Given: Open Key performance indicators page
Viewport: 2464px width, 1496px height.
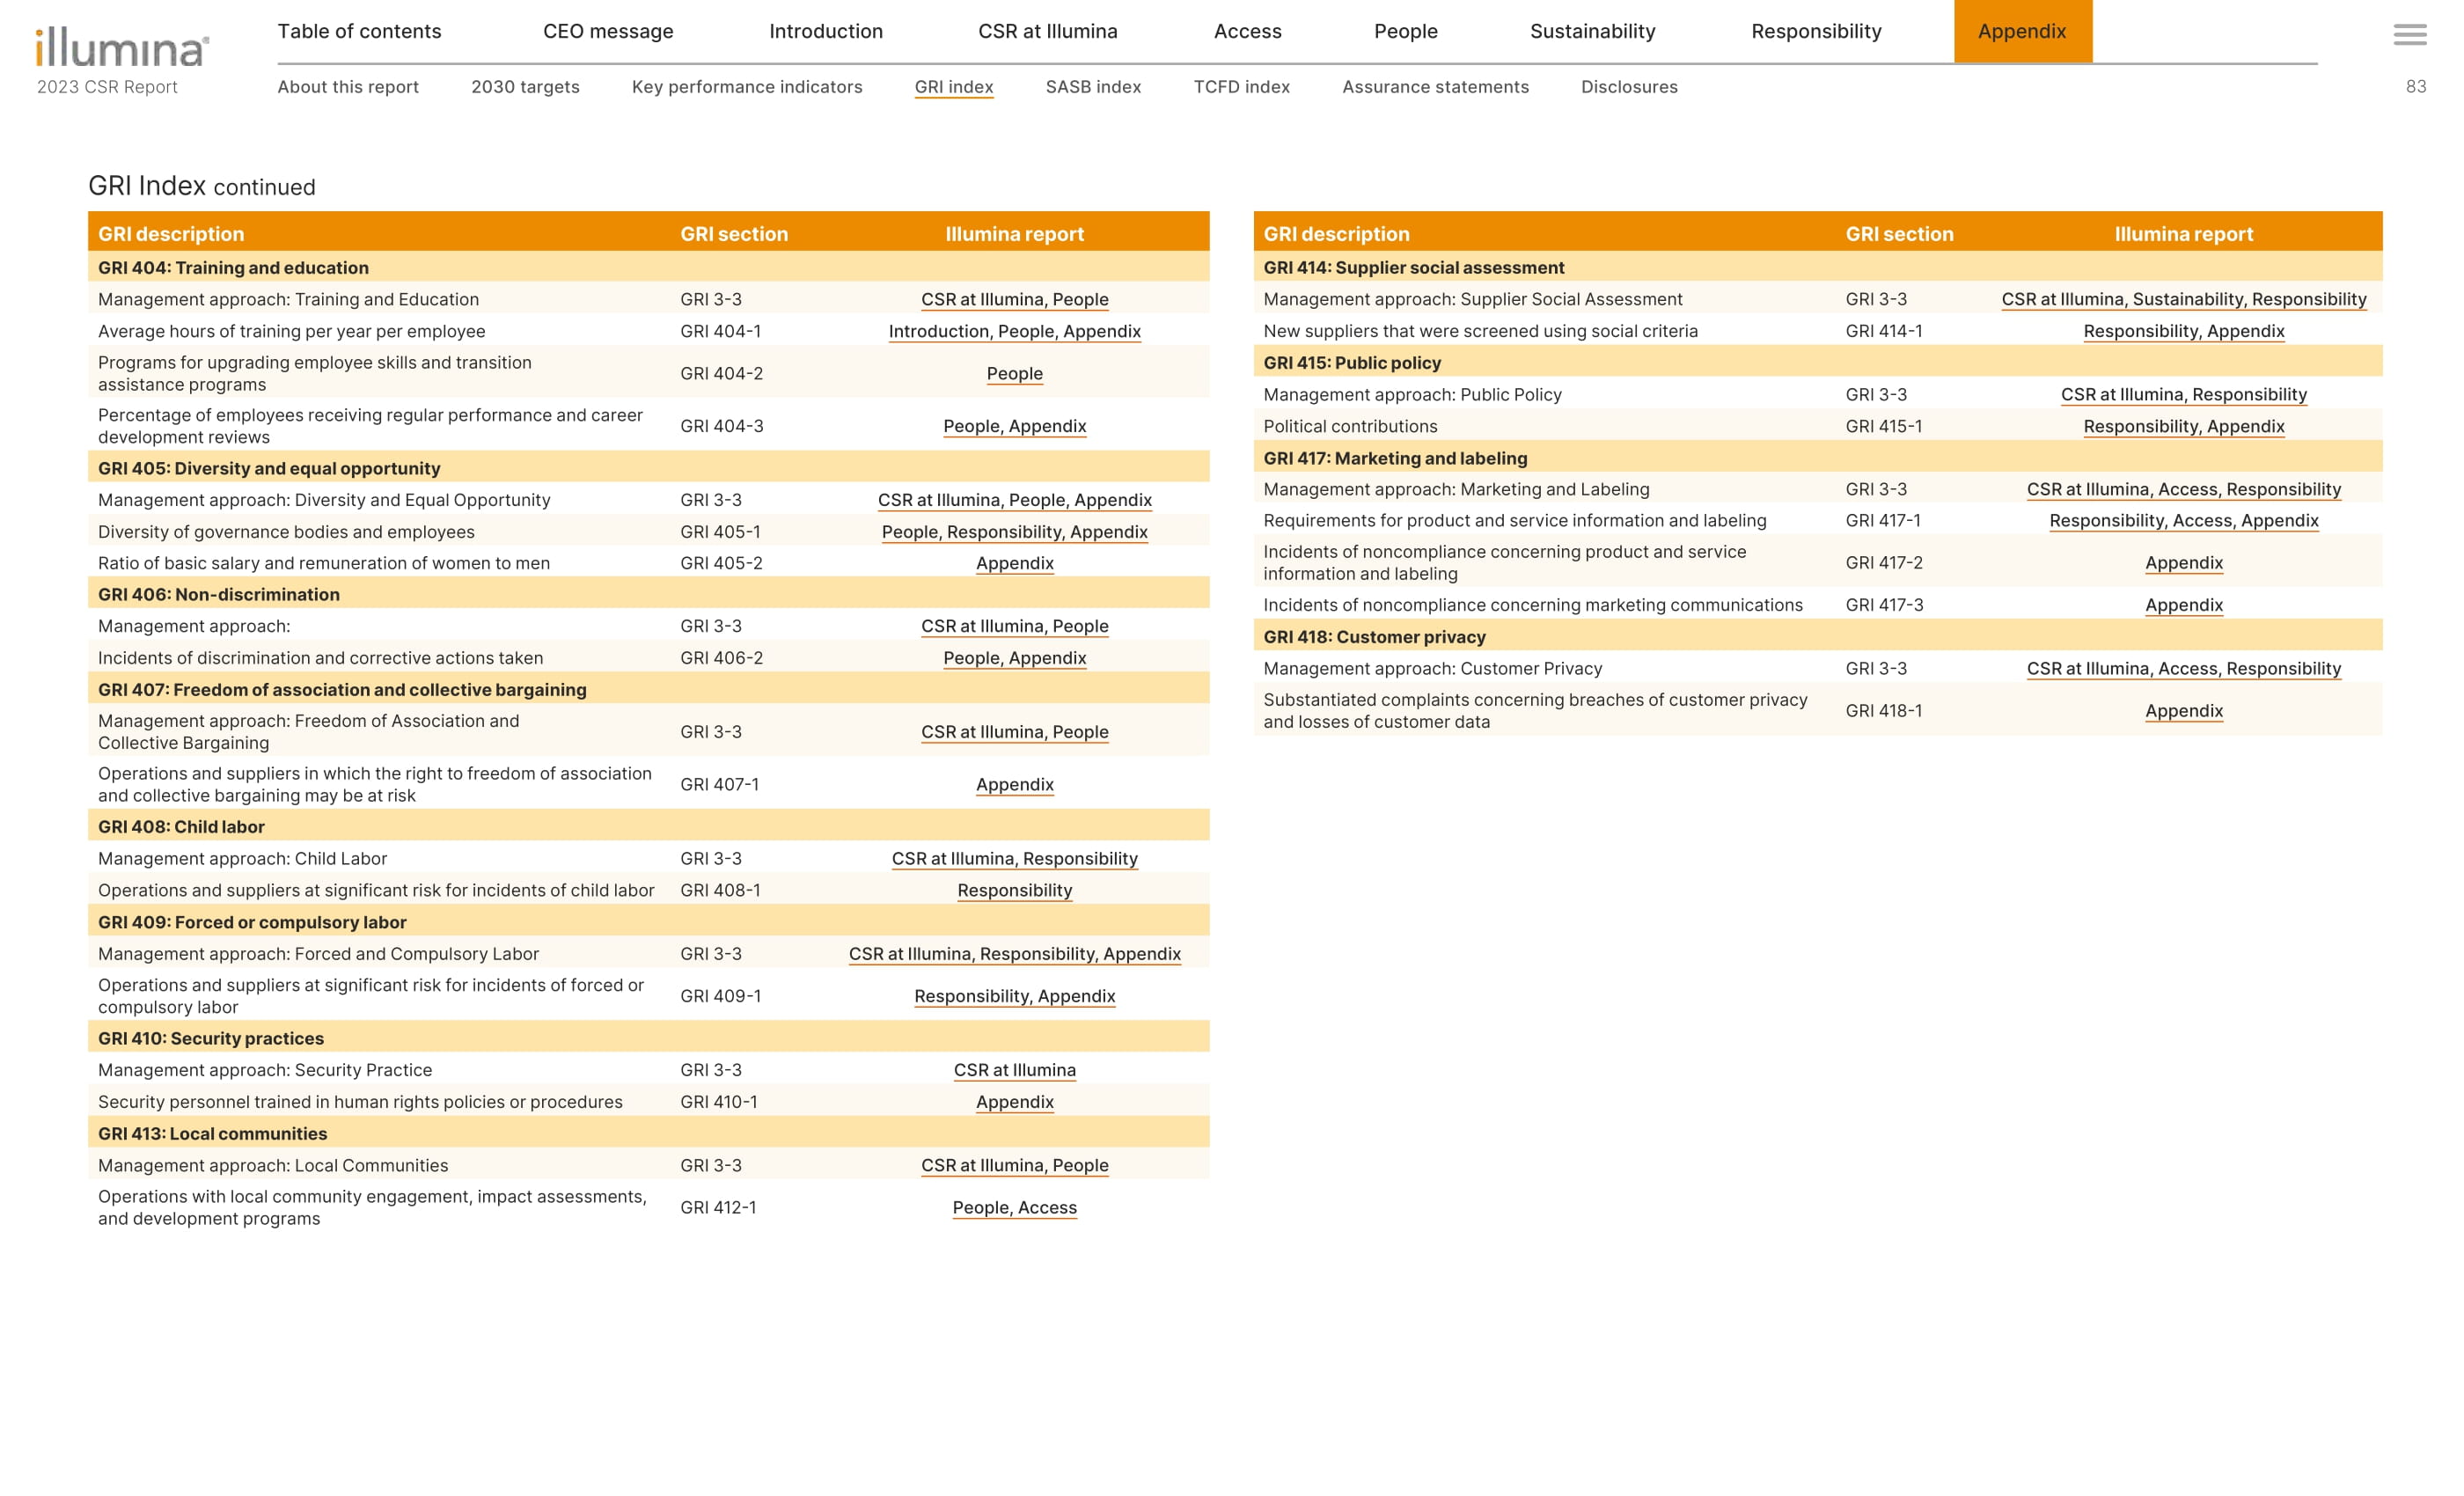Looking at the screenshot, I should pos(746,87).
